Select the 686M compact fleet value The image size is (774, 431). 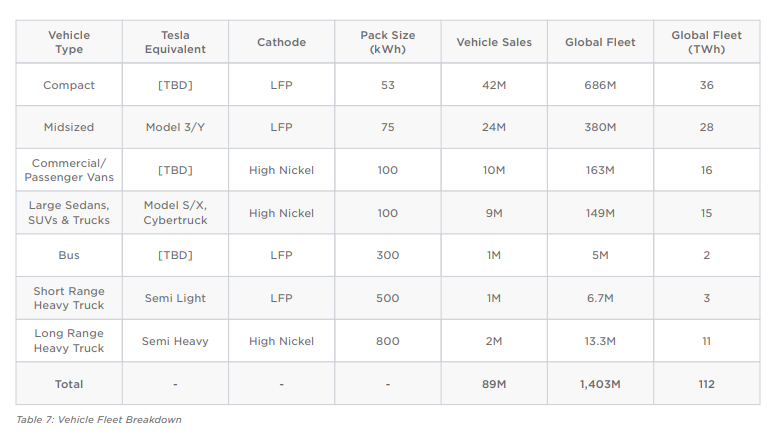[600, 85]
